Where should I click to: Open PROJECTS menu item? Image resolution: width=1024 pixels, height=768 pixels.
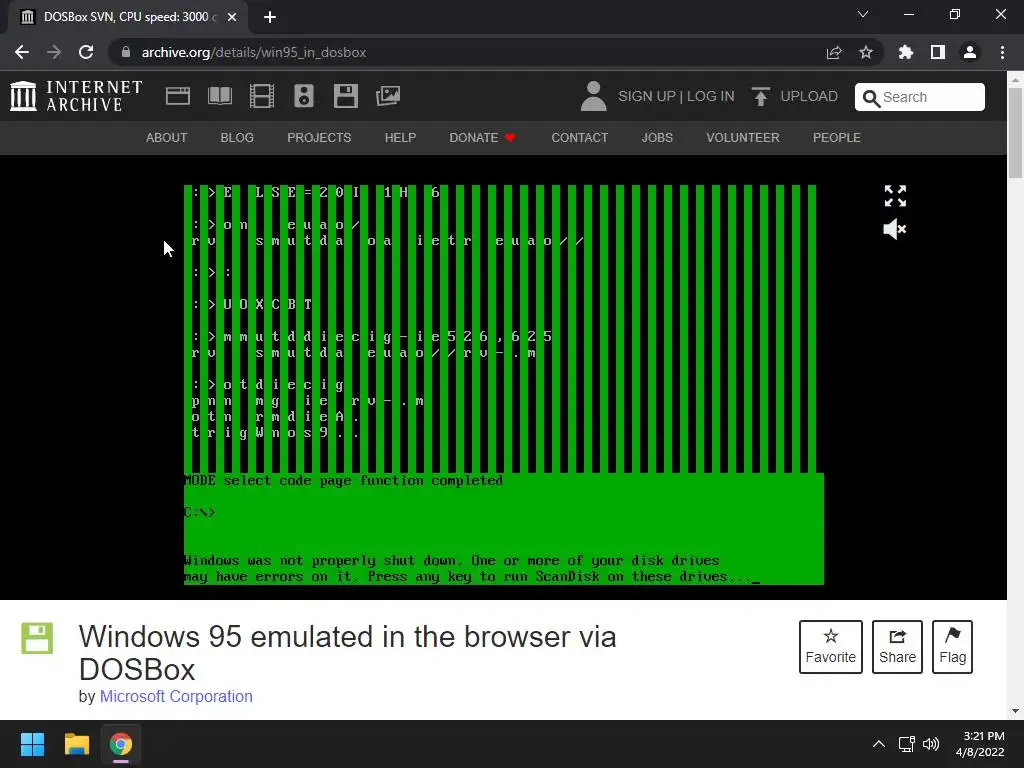pyautogui.click(x=319, y=138)
